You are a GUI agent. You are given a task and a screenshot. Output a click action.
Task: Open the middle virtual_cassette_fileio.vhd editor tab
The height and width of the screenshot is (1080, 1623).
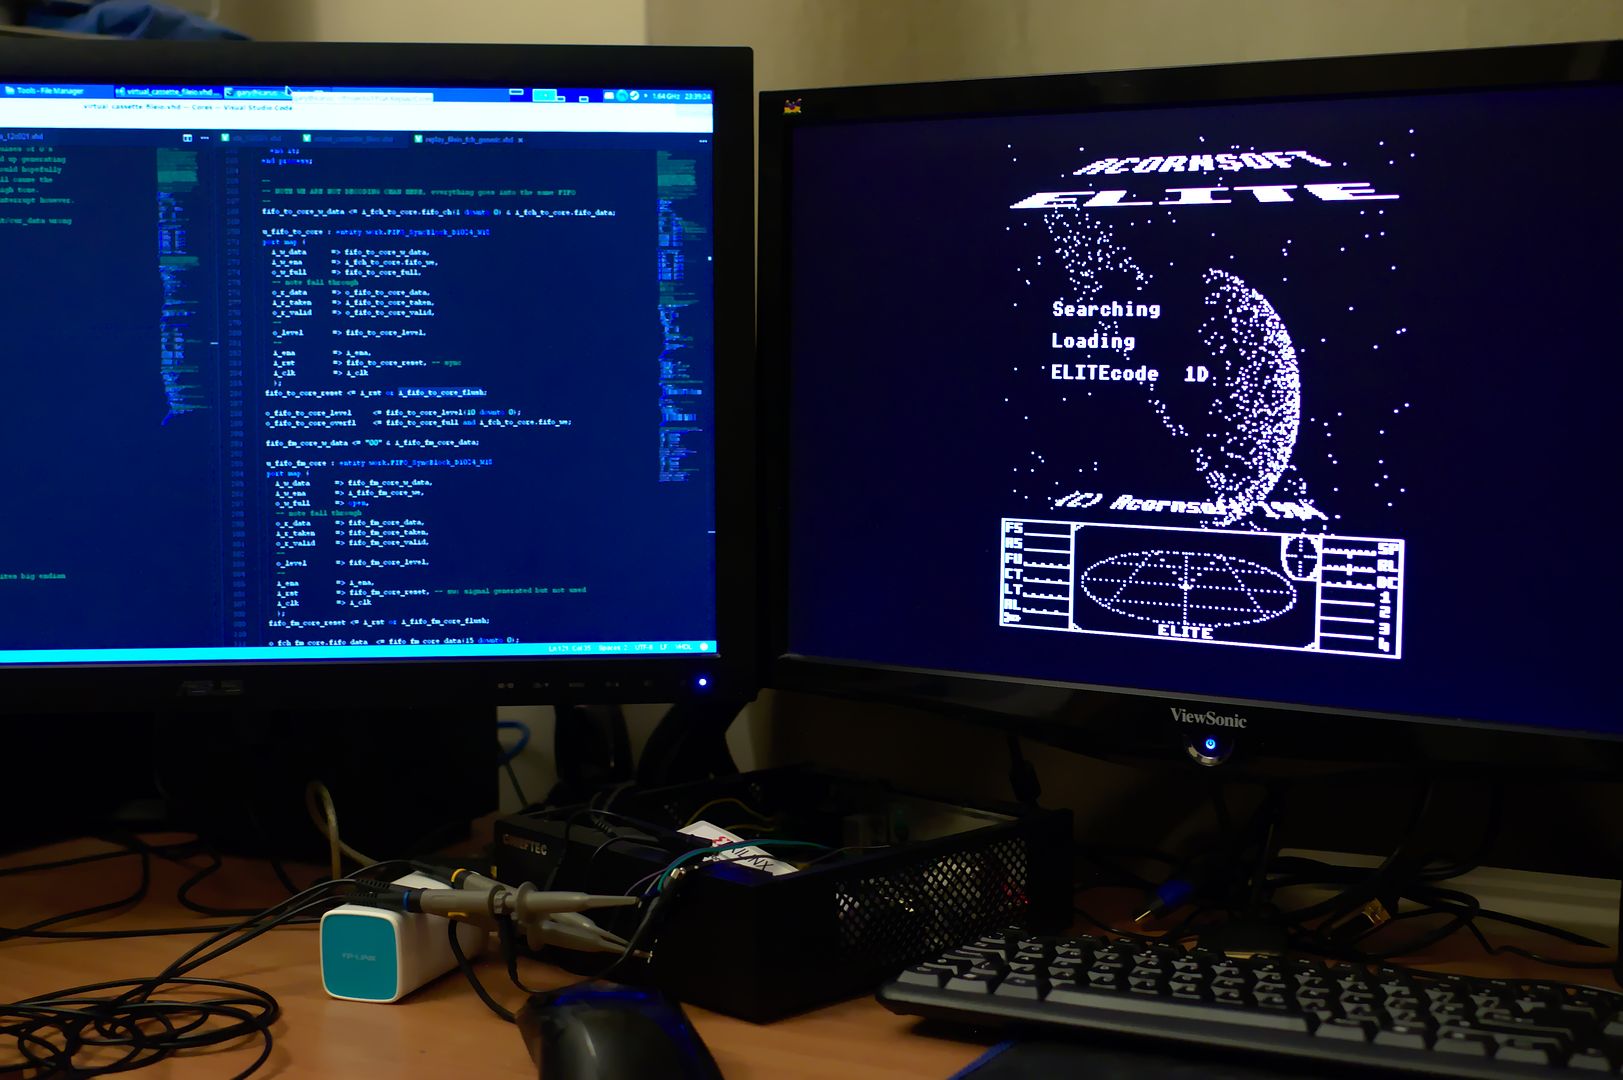pyautogui.click(x=350, y=139)
